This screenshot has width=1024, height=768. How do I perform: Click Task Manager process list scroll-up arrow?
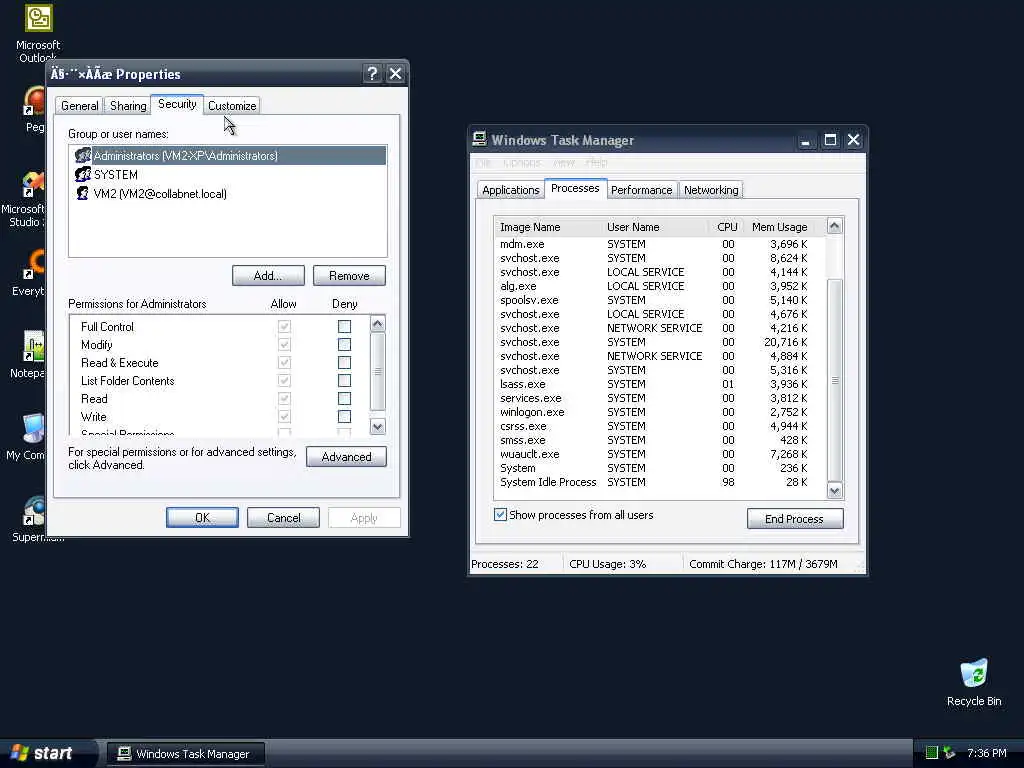(x=834, y=226)
